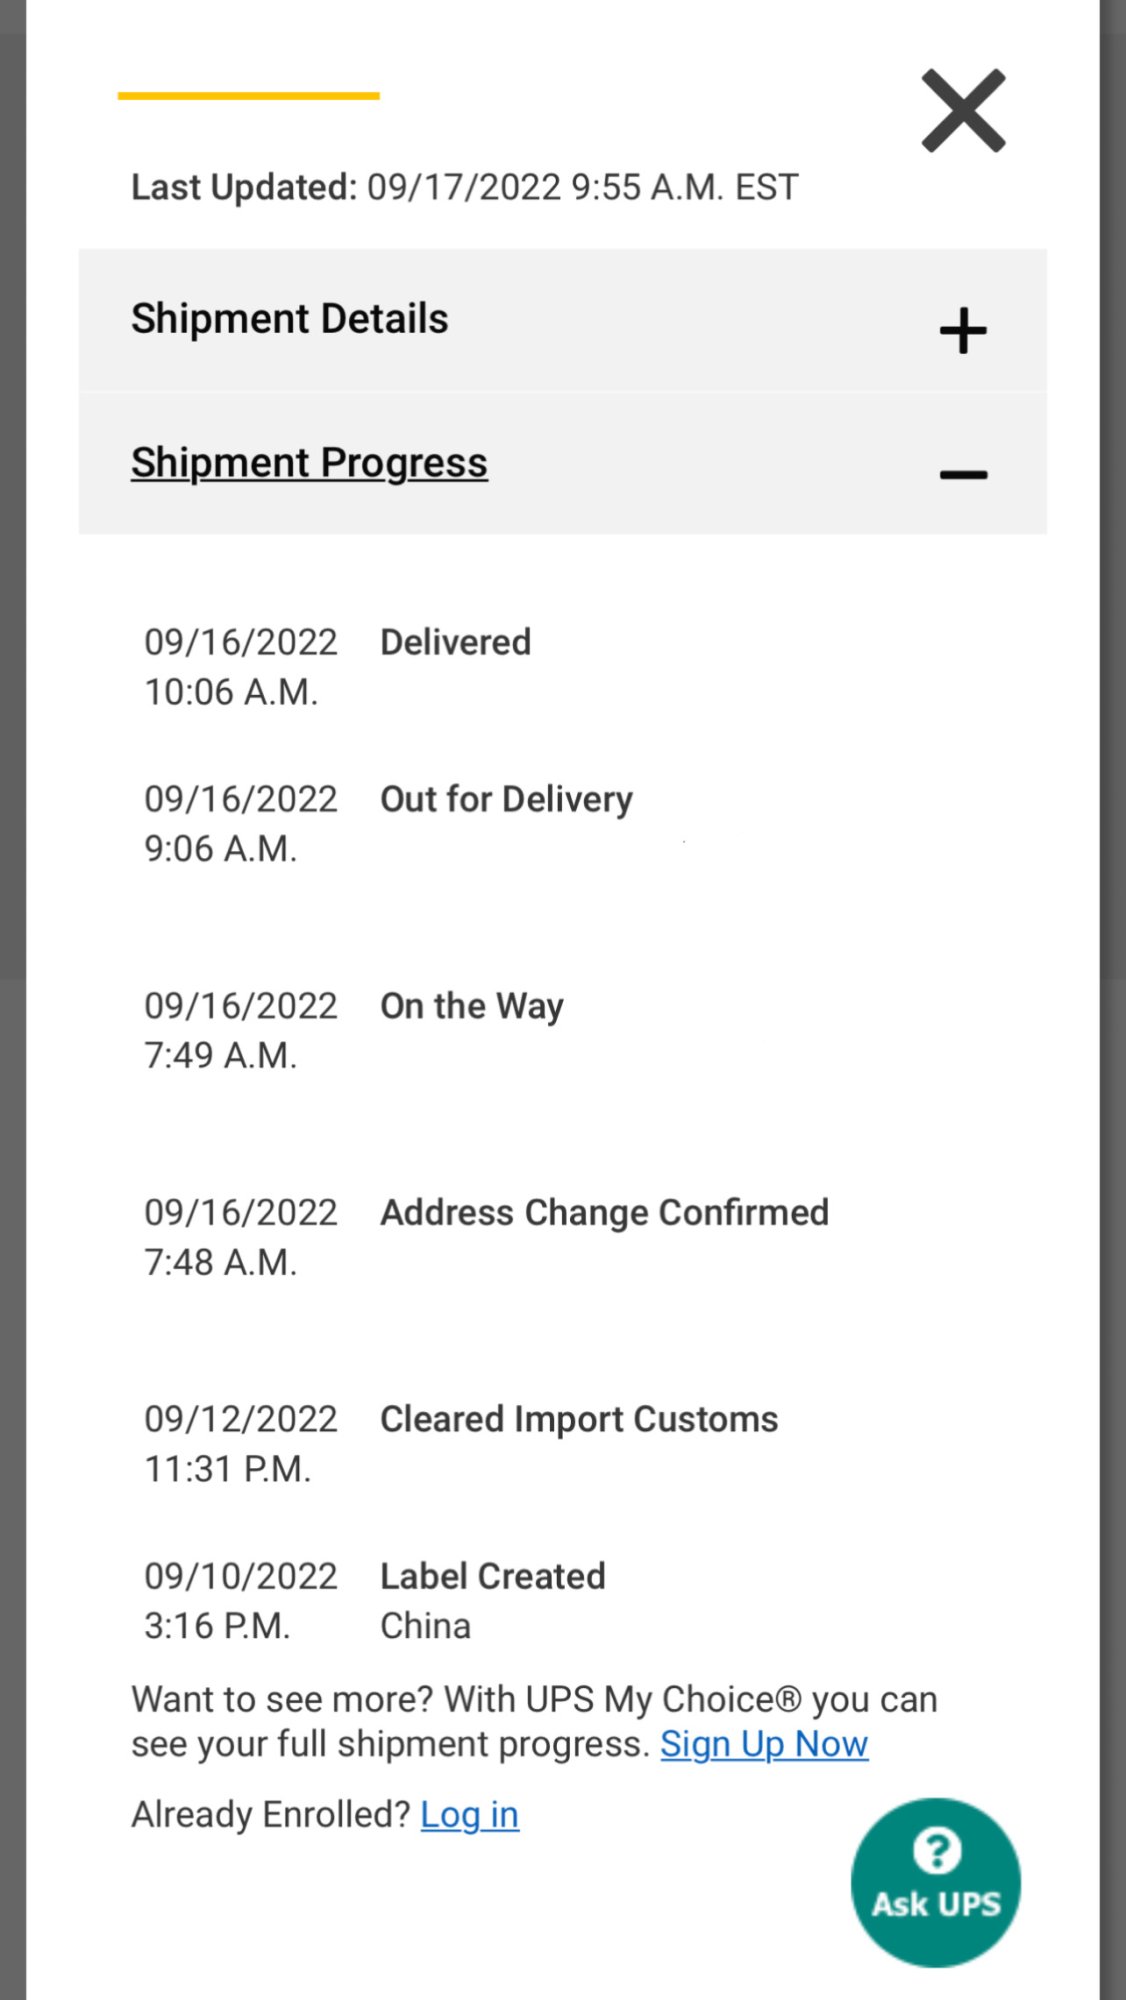Viewport: 1126px width, 2000px height.
Task: Click the Last Updated timestamp text
Action: pyautogui.click(x=465, y=187)
